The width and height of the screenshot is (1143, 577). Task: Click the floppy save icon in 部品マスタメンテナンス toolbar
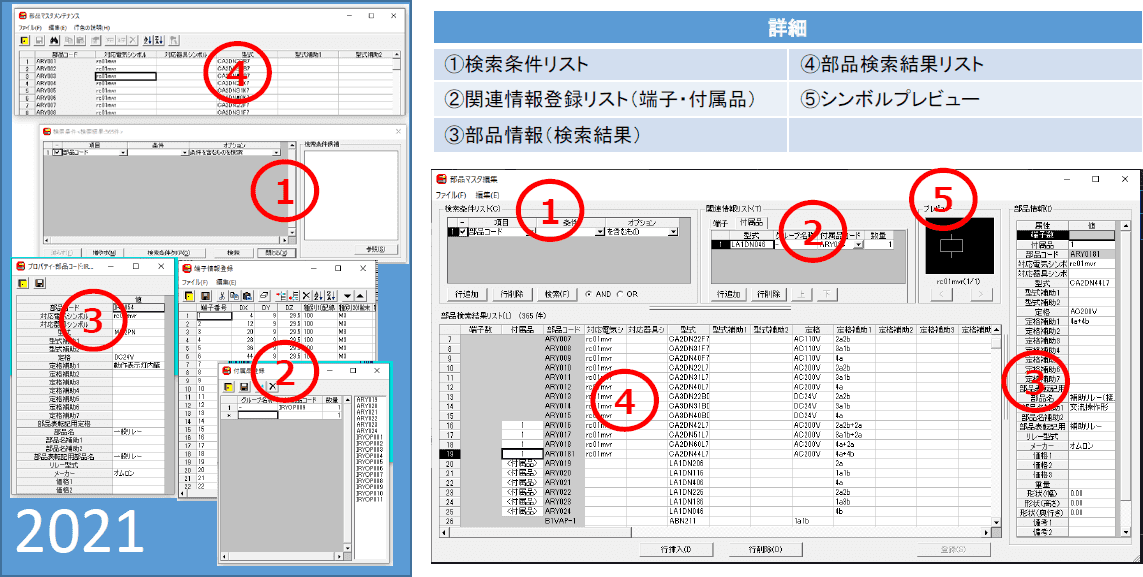39,40
